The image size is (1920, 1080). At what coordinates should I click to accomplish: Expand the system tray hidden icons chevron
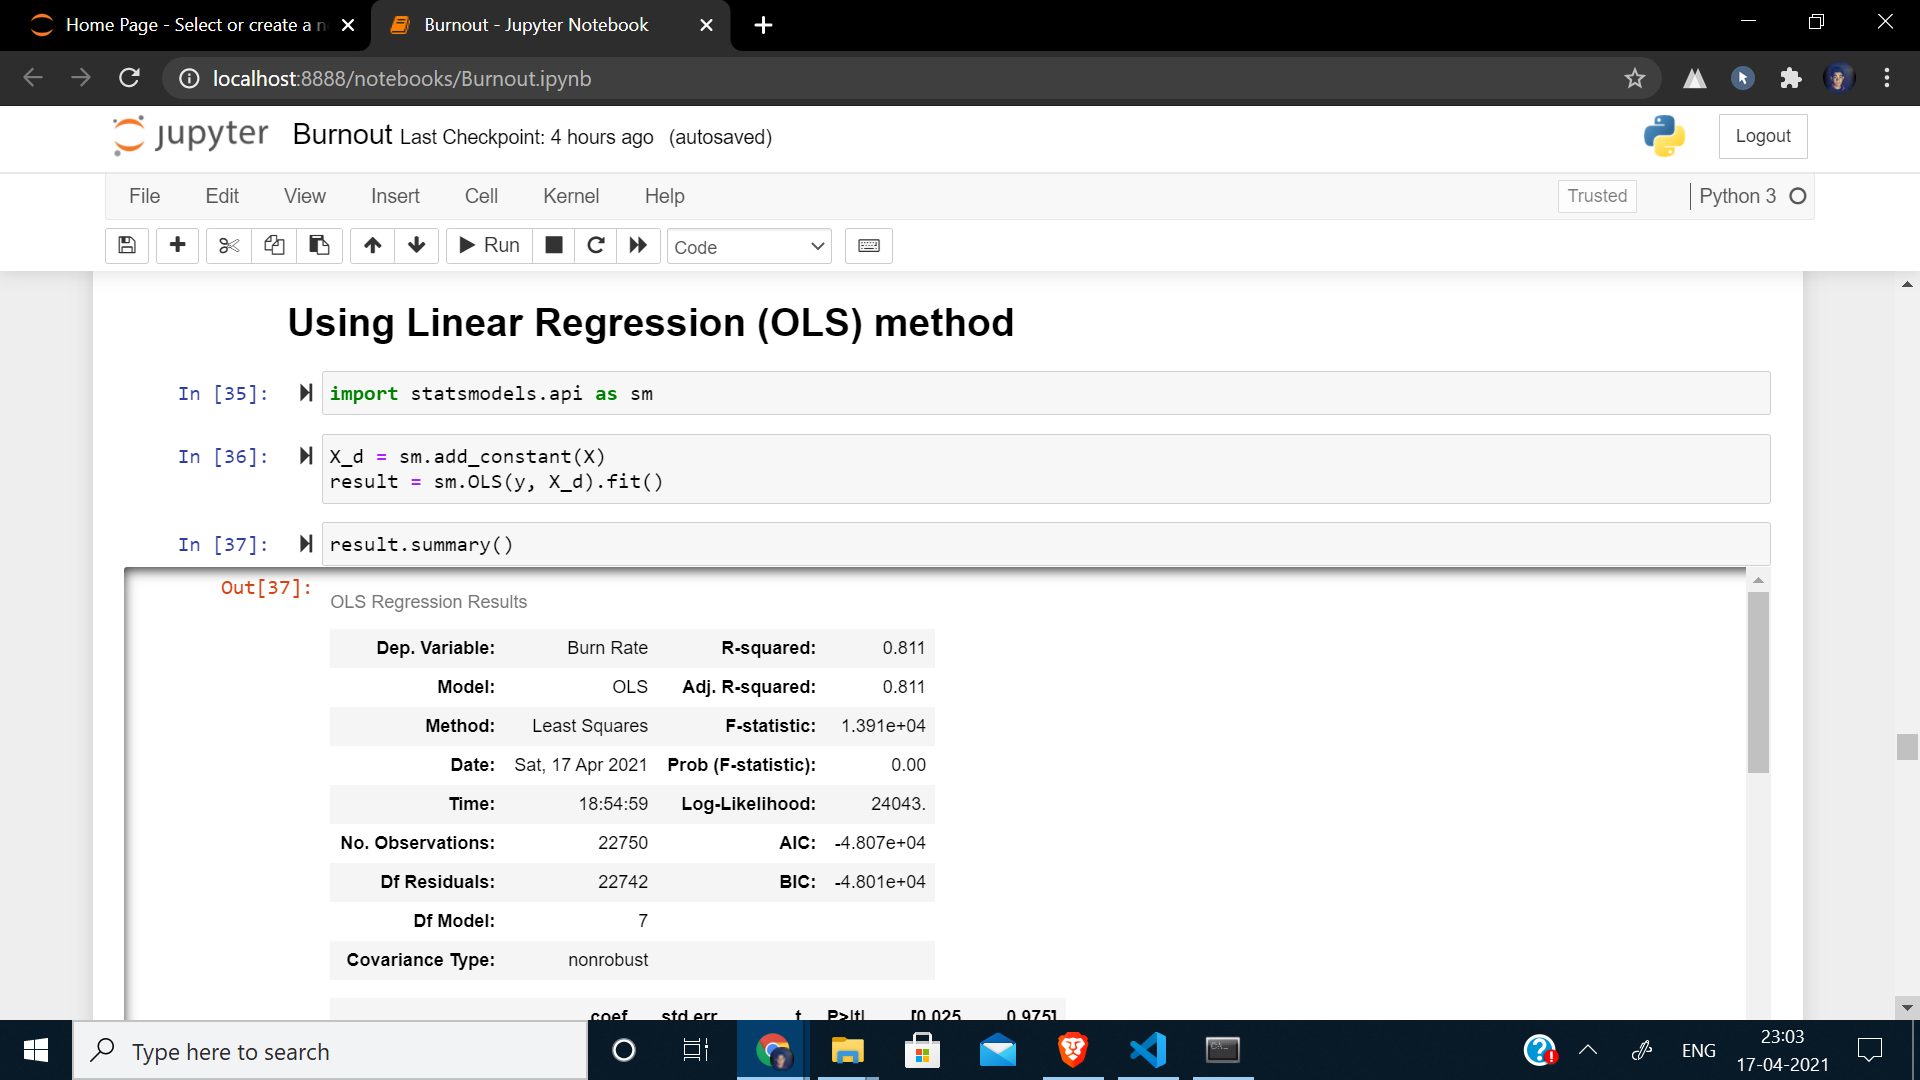click(1587, 1050)
